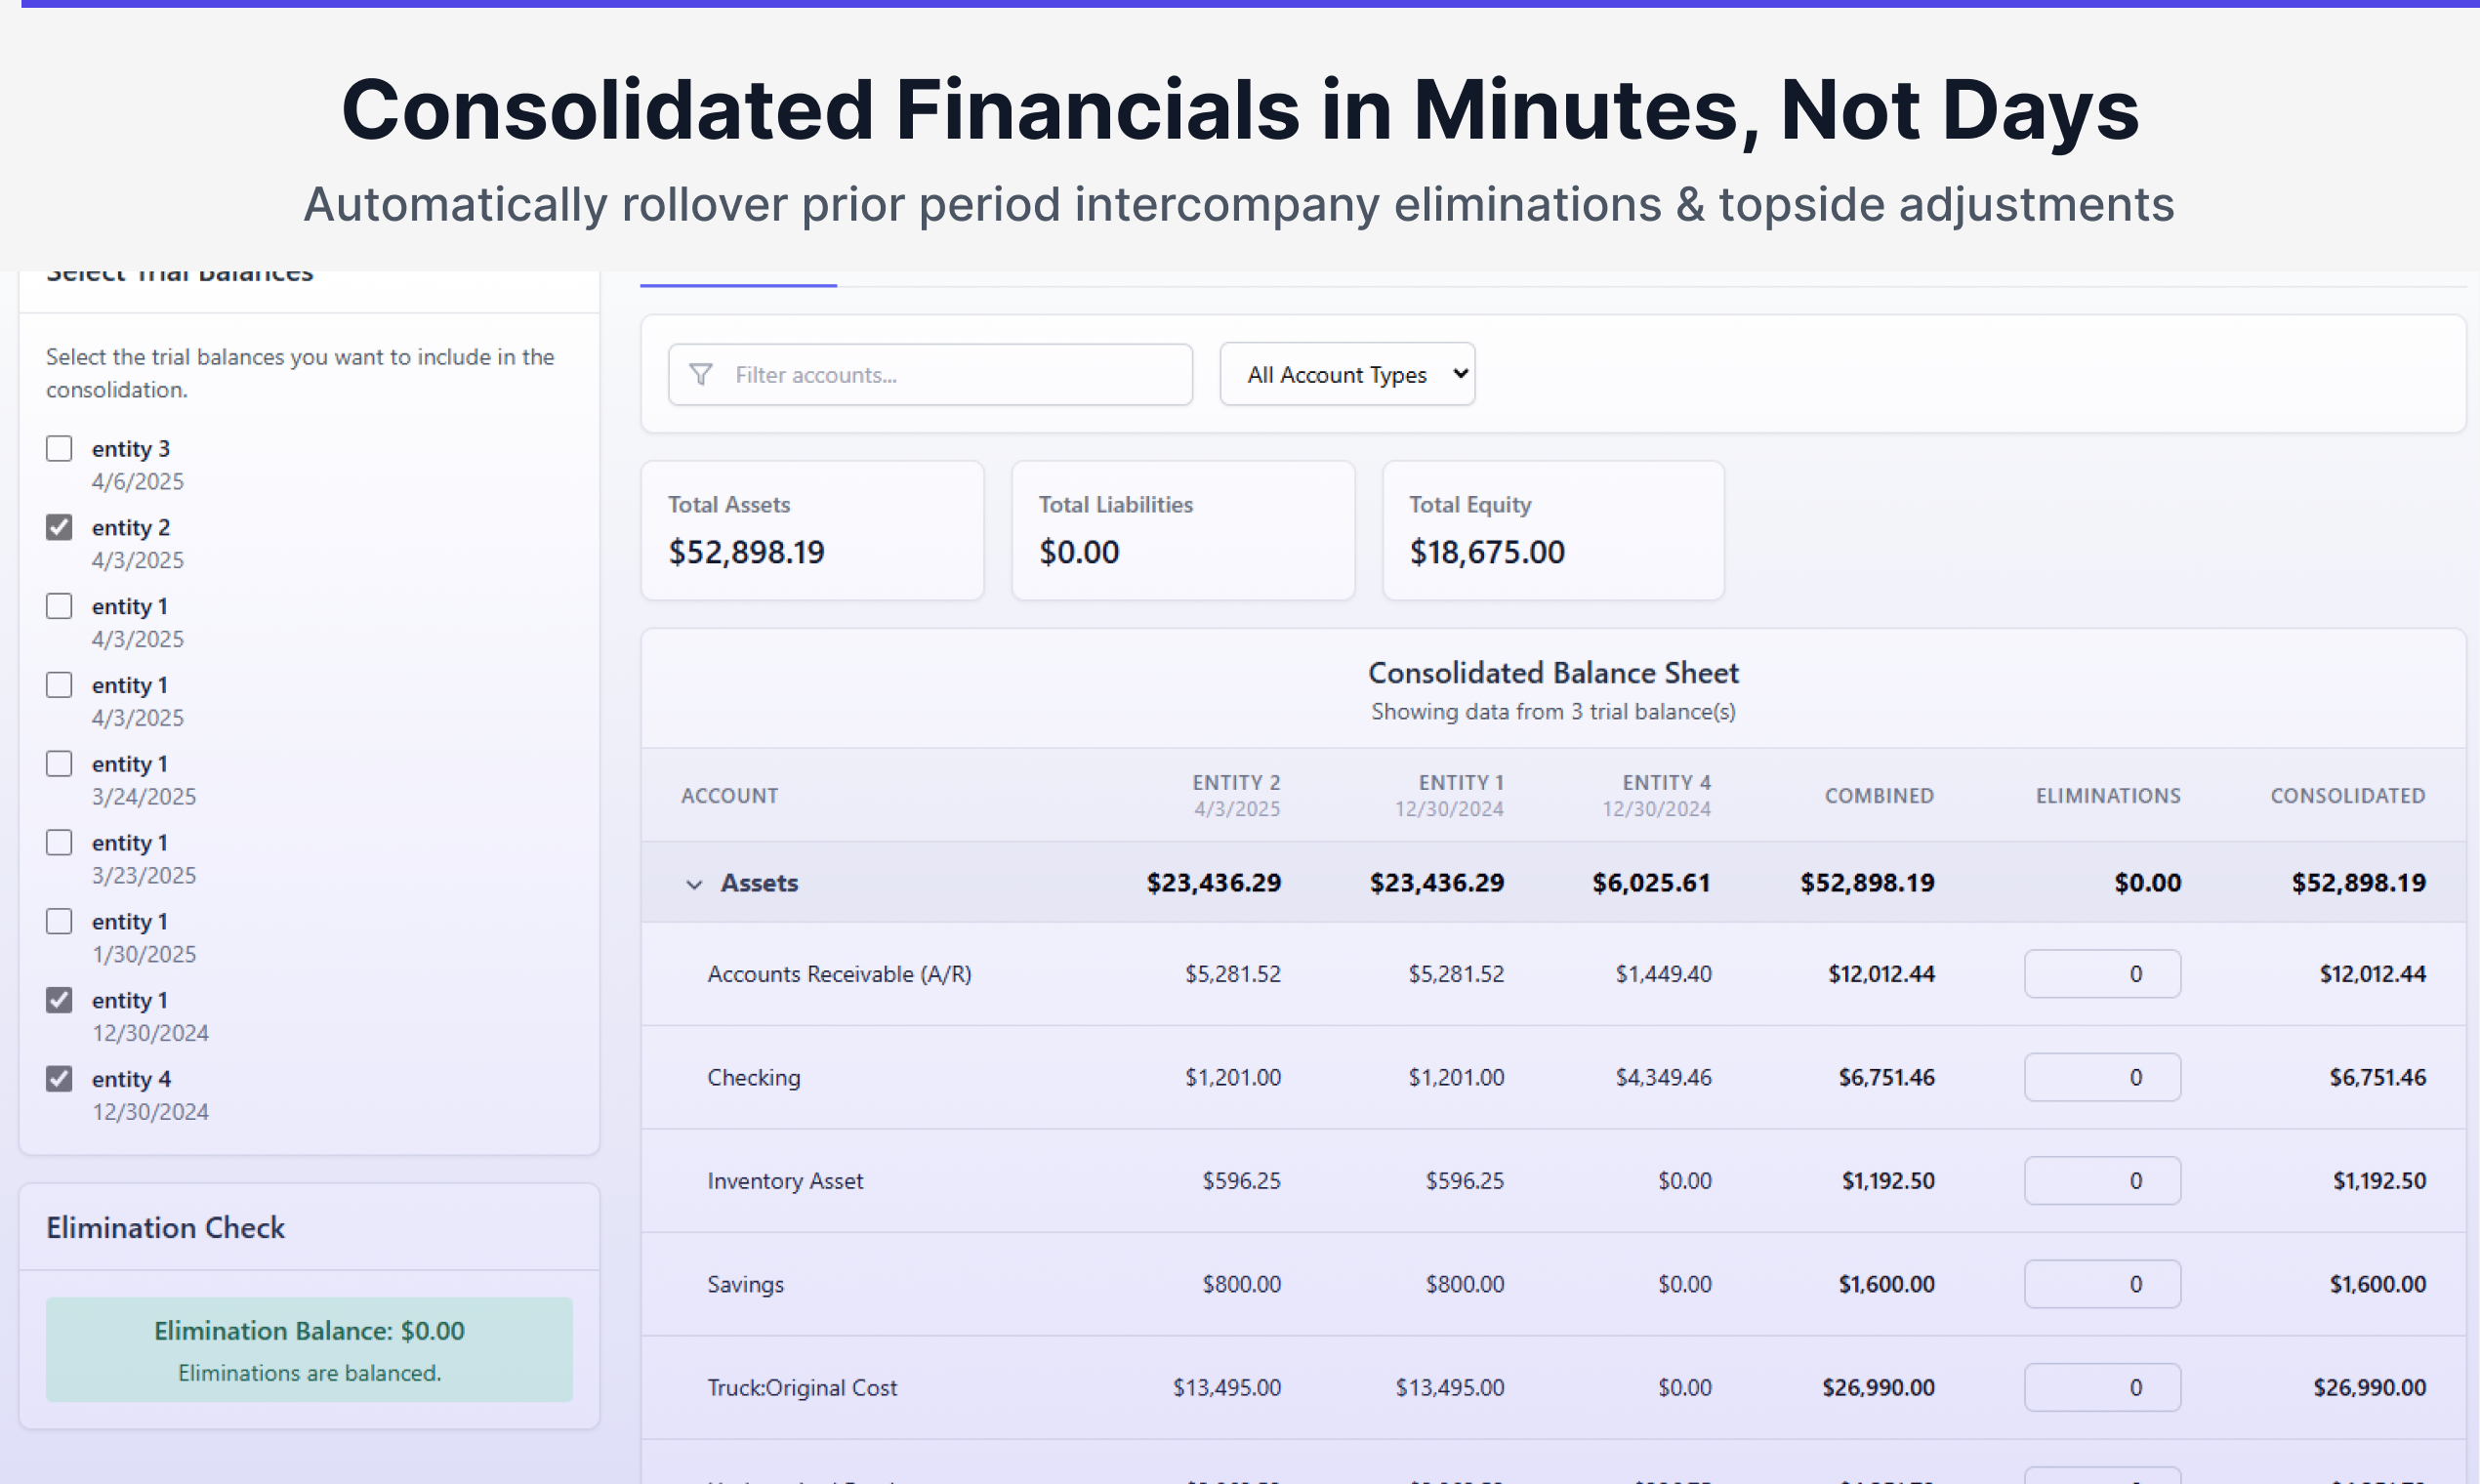Screen dimensions: 2480x1484
Task: Click the Consolidated column header
Action: [x=2347, y=795]
